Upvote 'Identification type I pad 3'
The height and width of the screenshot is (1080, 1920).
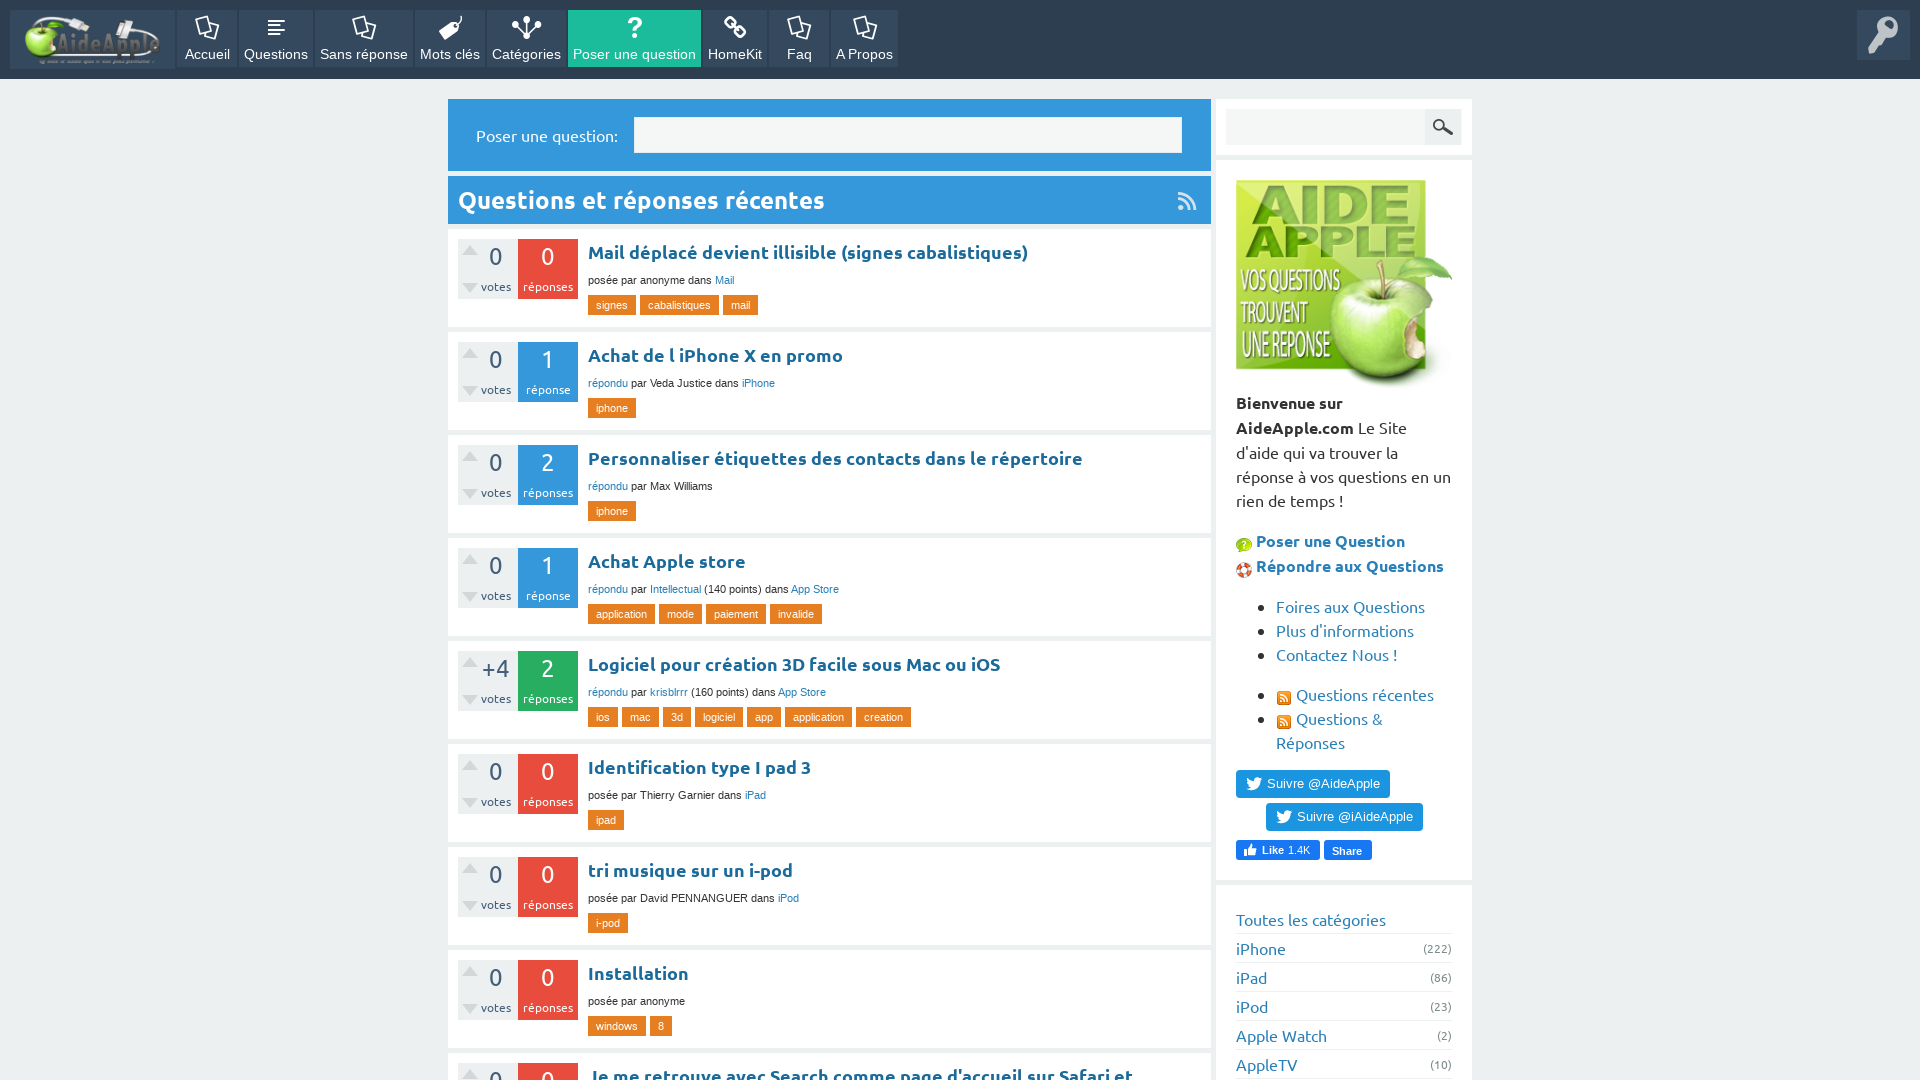pyautogui.click(x=469, y=766)
